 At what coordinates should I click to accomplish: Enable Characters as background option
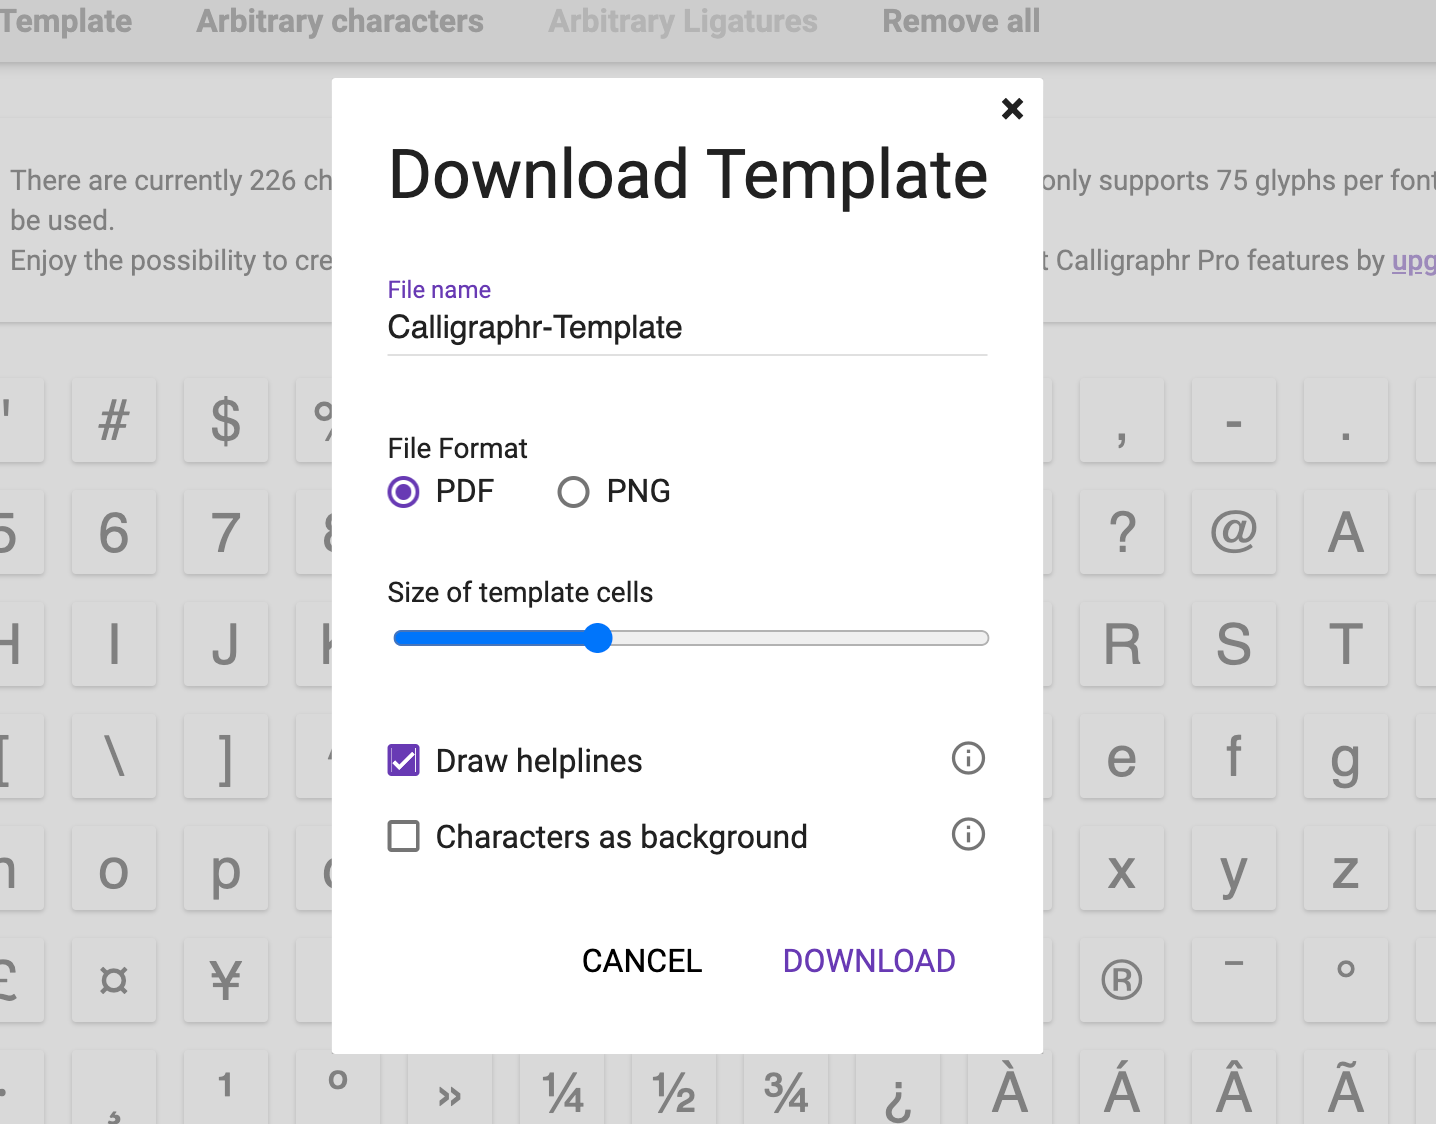click(x=404, y=836)
